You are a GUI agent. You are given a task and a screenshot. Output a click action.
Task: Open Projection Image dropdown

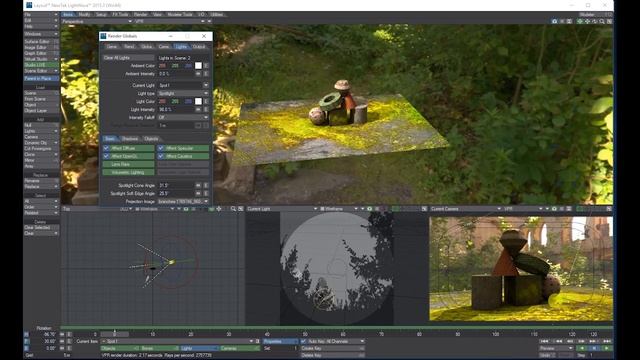coord(183,202)
